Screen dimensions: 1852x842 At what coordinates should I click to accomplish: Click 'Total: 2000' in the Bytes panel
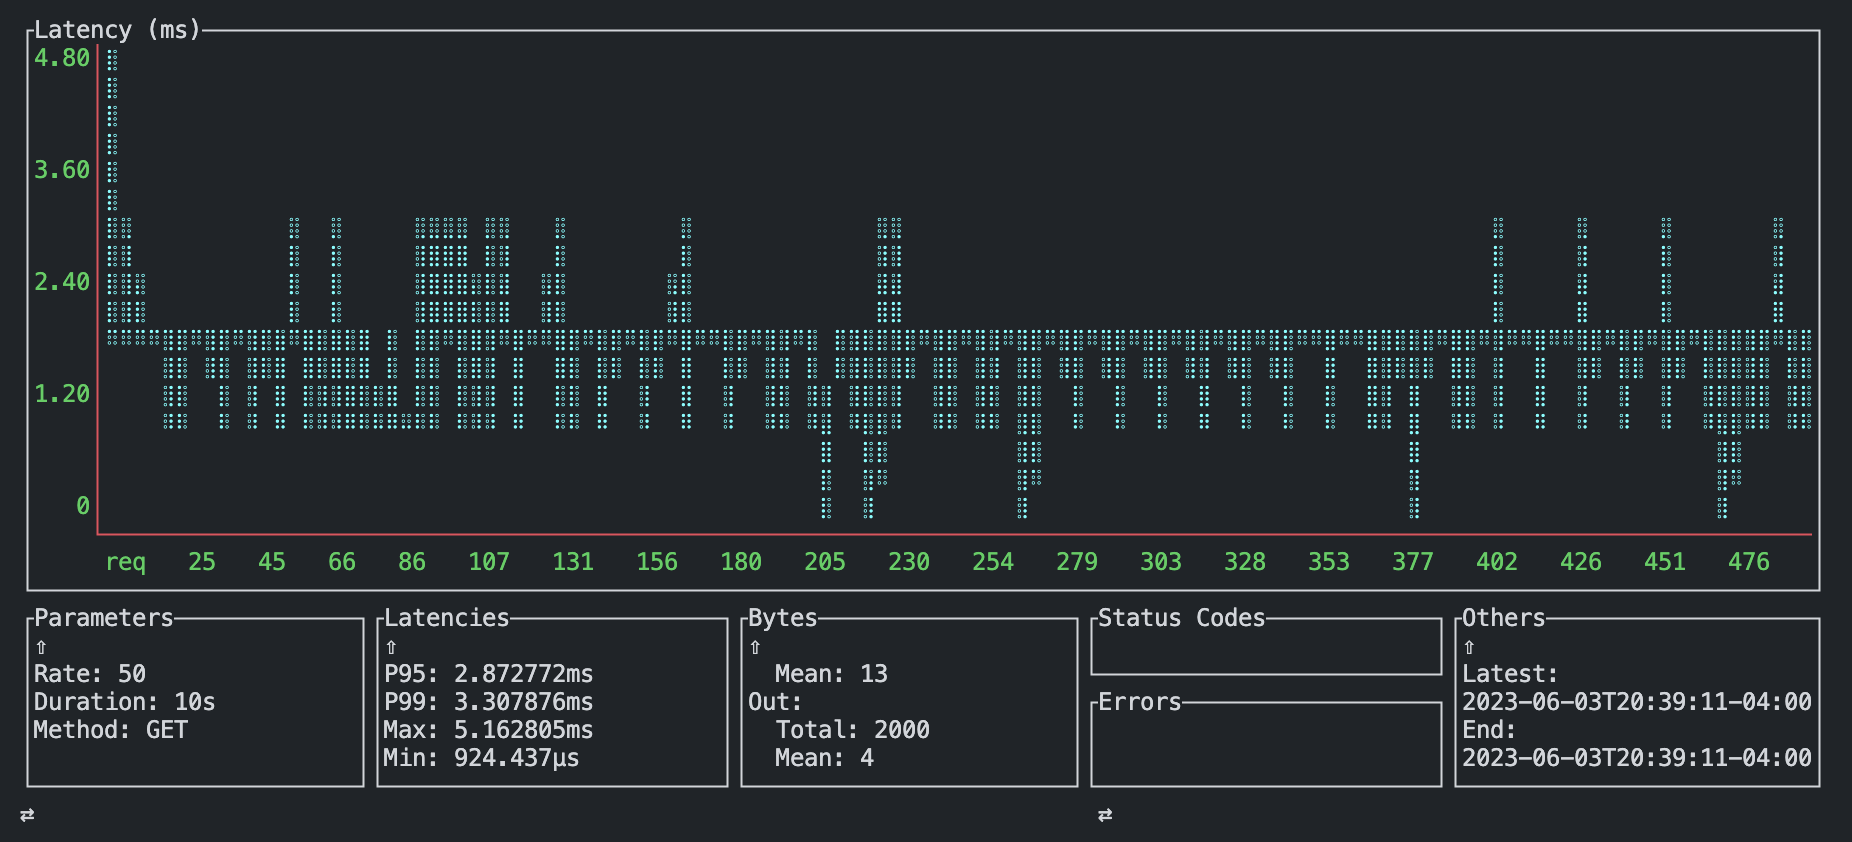click(x=853, y=730)
